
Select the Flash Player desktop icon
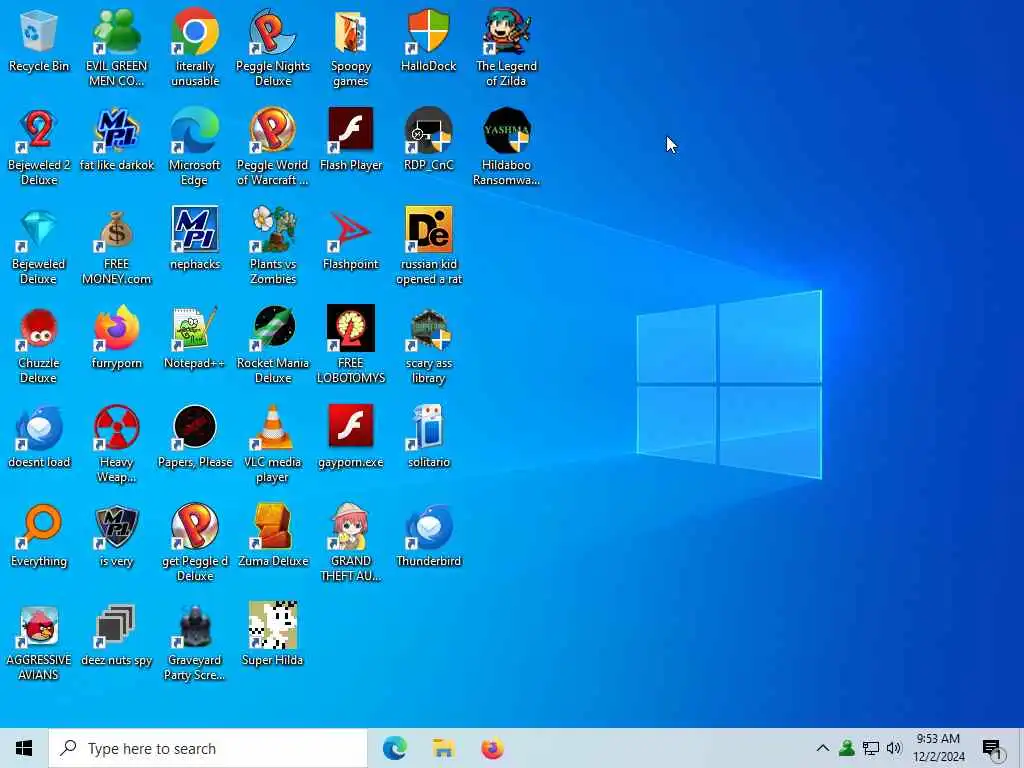351,138
